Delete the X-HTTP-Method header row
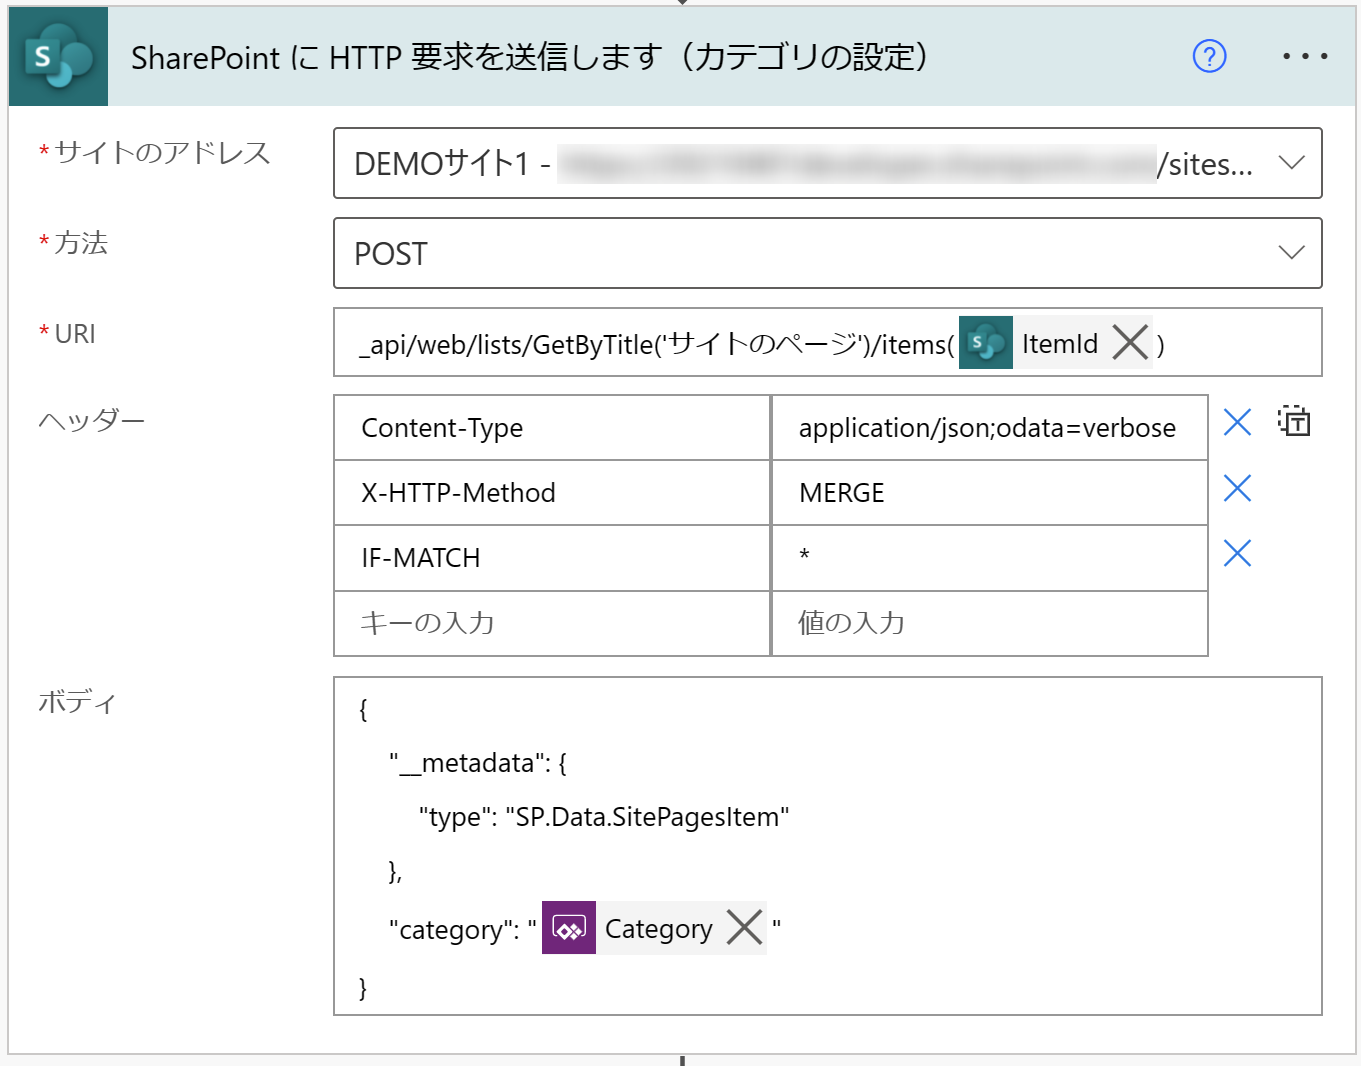Image resolution: width=1361 pixels, height=1066 pixels. click(1237, 488)
